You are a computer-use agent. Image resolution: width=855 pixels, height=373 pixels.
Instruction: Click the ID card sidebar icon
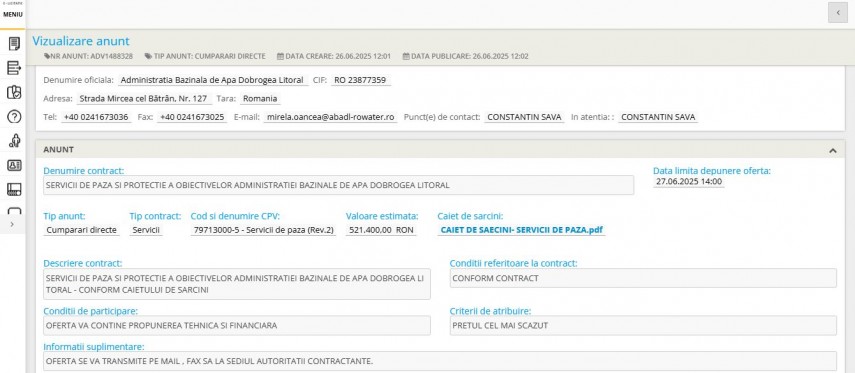[14, 165]
